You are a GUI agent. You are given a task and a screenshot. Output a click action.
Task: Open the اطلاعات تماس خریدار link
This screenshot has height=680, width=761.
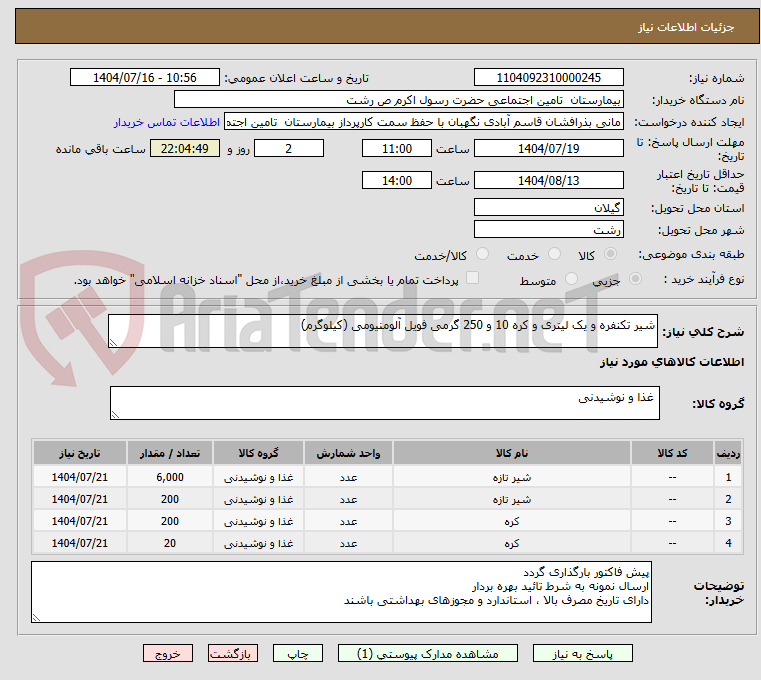pos(167,122)
